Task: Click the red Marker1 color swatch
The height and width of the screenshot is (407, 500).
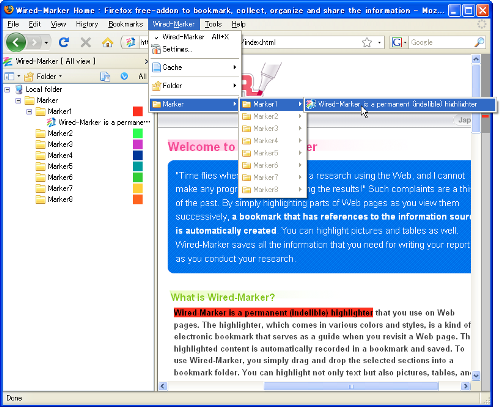Action: tap(138, 111)
